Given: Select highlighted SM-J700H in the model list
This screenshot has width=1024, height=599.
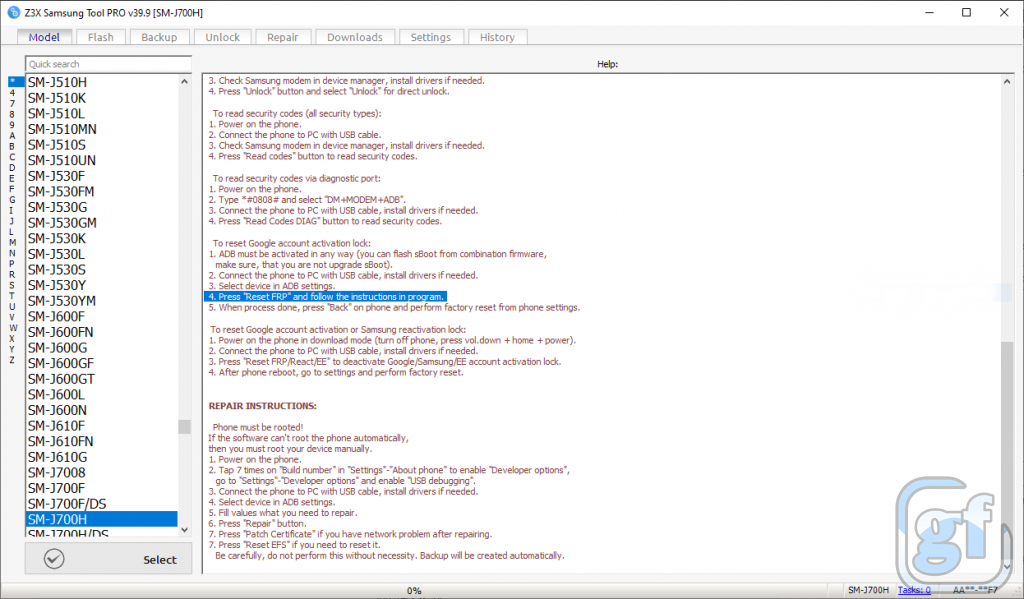Looking at the screenshot, I should [101, 519].
